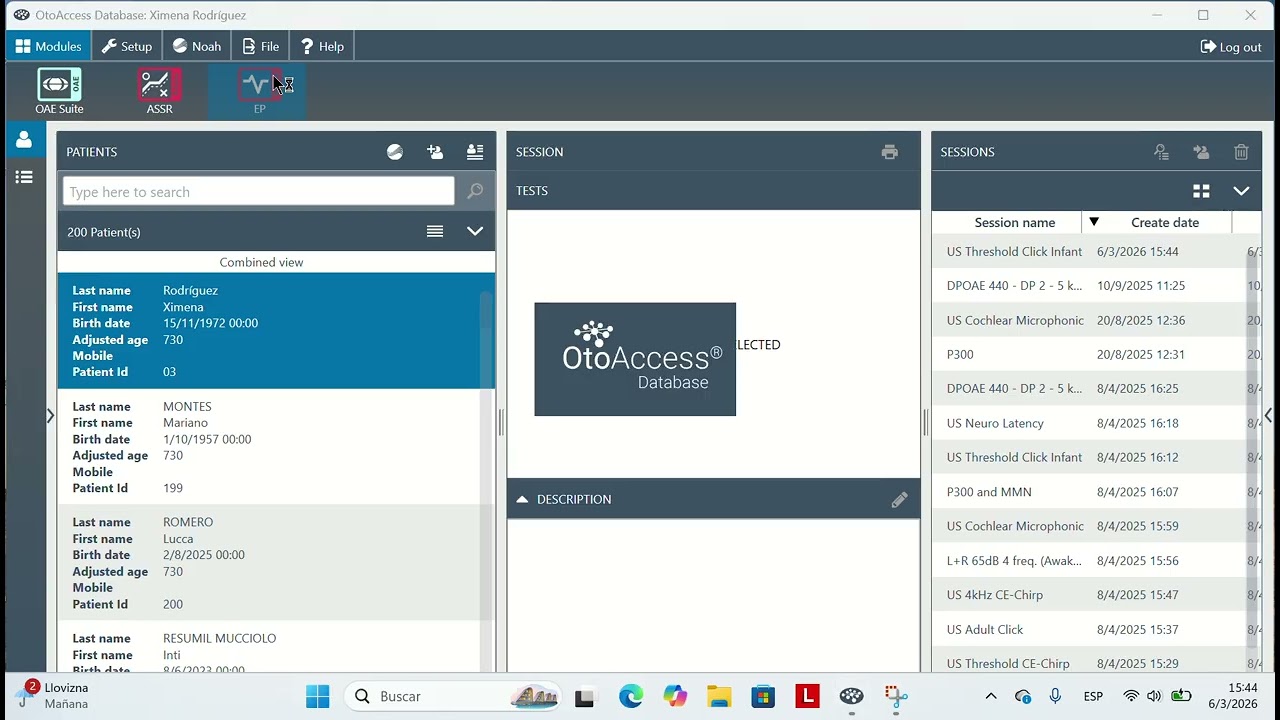Image resolution: width=1280 pixels, height=720 pixels.
Task: Open the Noah menu
Action: (196, 46)
